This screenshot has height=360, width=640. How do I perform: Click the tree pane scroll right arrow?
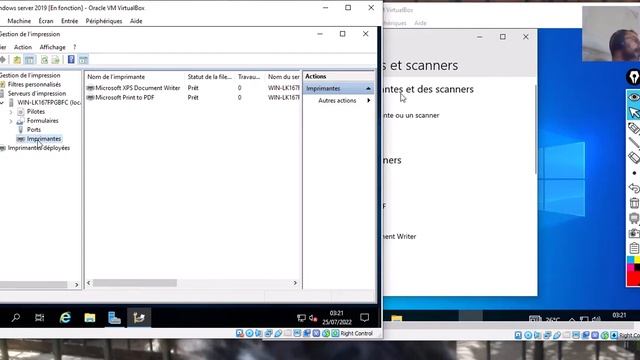[x=76, y=284]
